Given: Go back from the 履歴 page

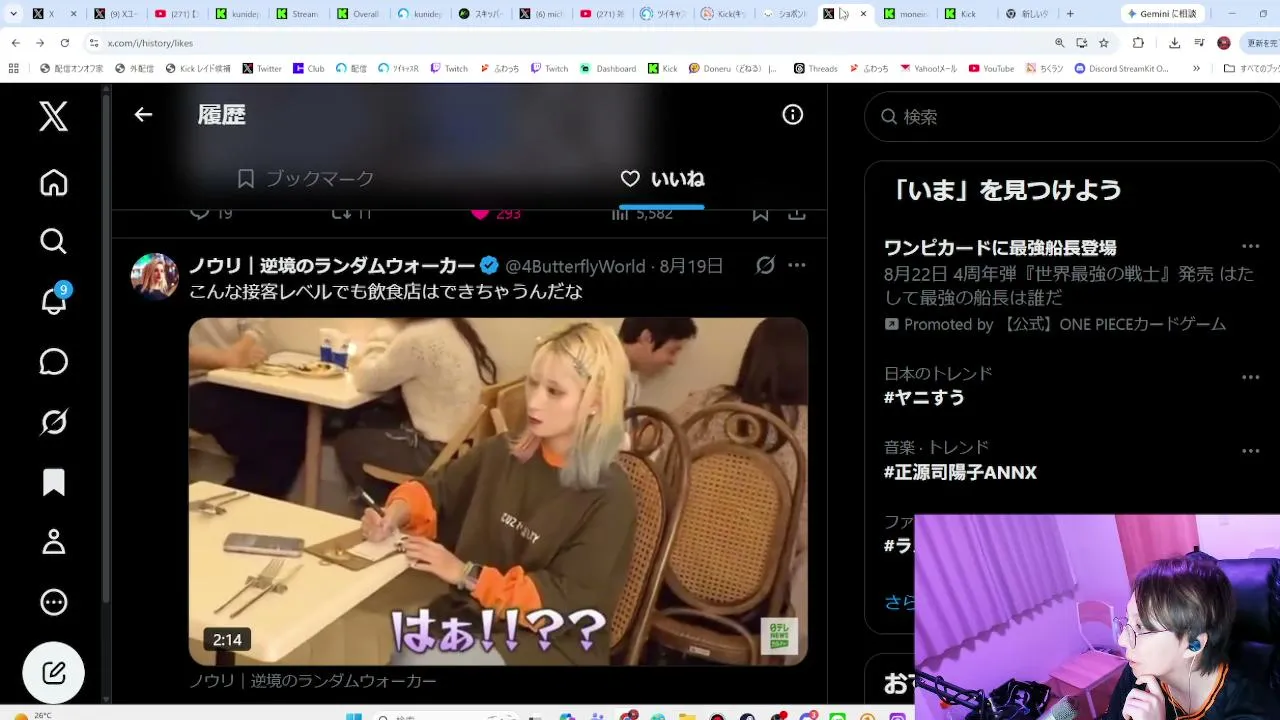Looking at the screenshot, I should 143,115.
